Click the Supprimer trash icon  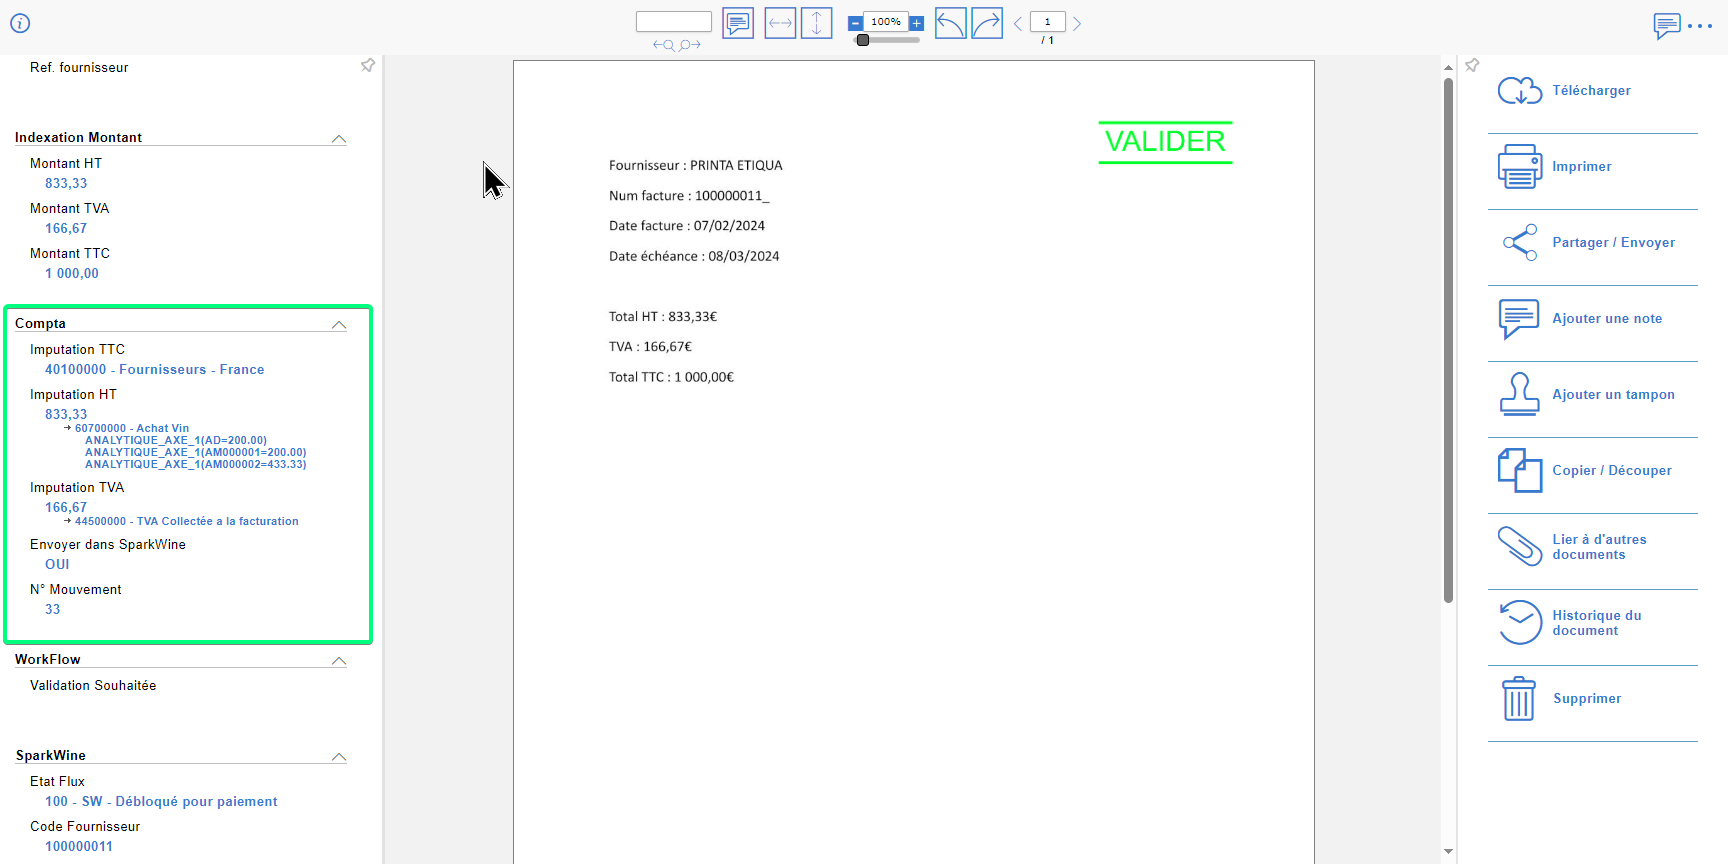pos(1519,699)
